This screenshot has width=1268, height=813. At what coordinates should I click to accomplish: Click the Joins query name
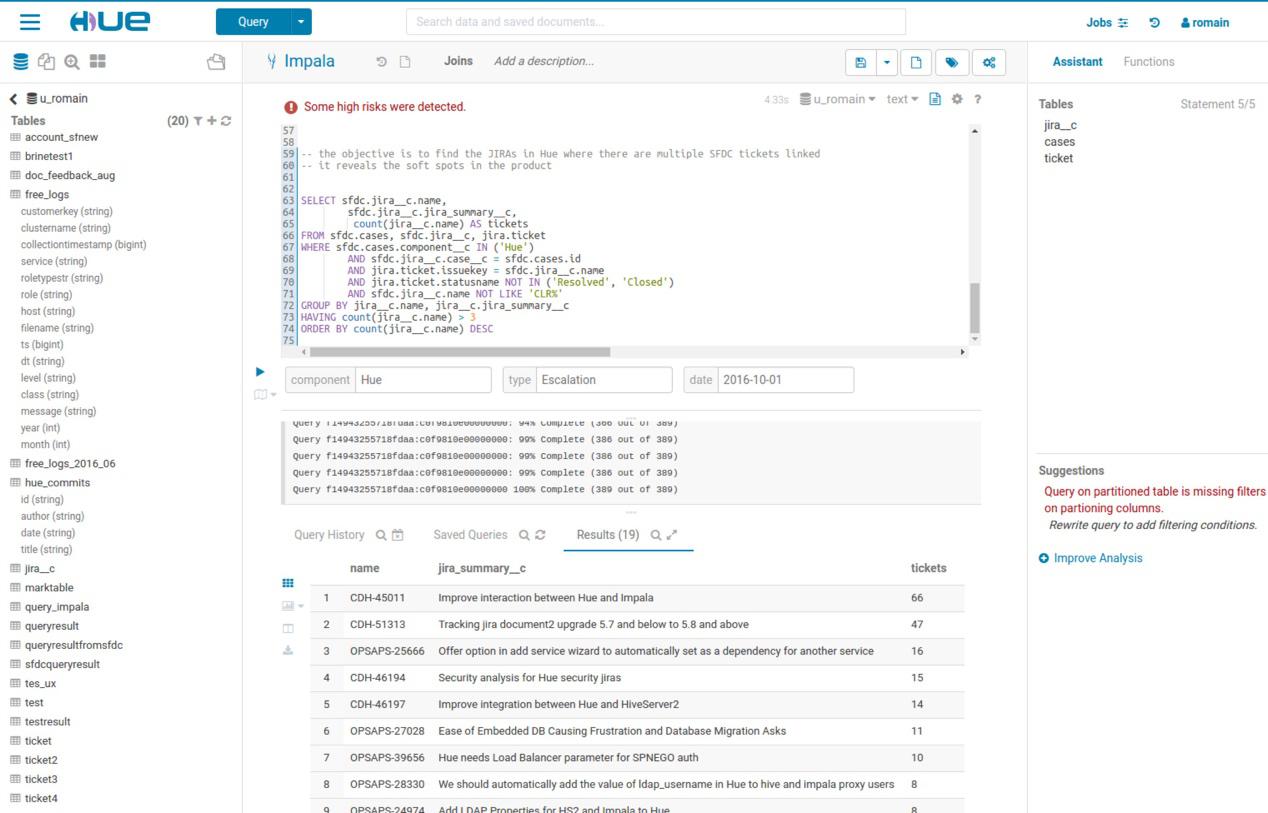[458, 61]
